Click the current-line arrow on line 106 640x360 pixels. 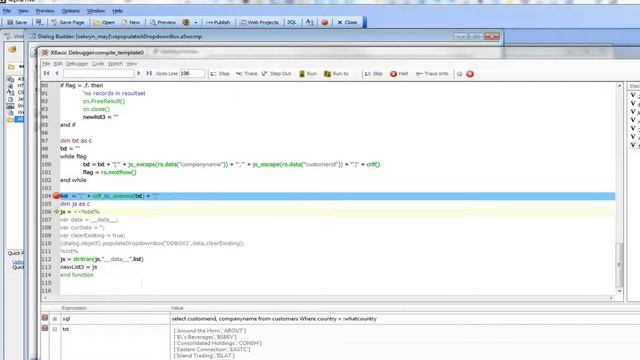point(57,211)
